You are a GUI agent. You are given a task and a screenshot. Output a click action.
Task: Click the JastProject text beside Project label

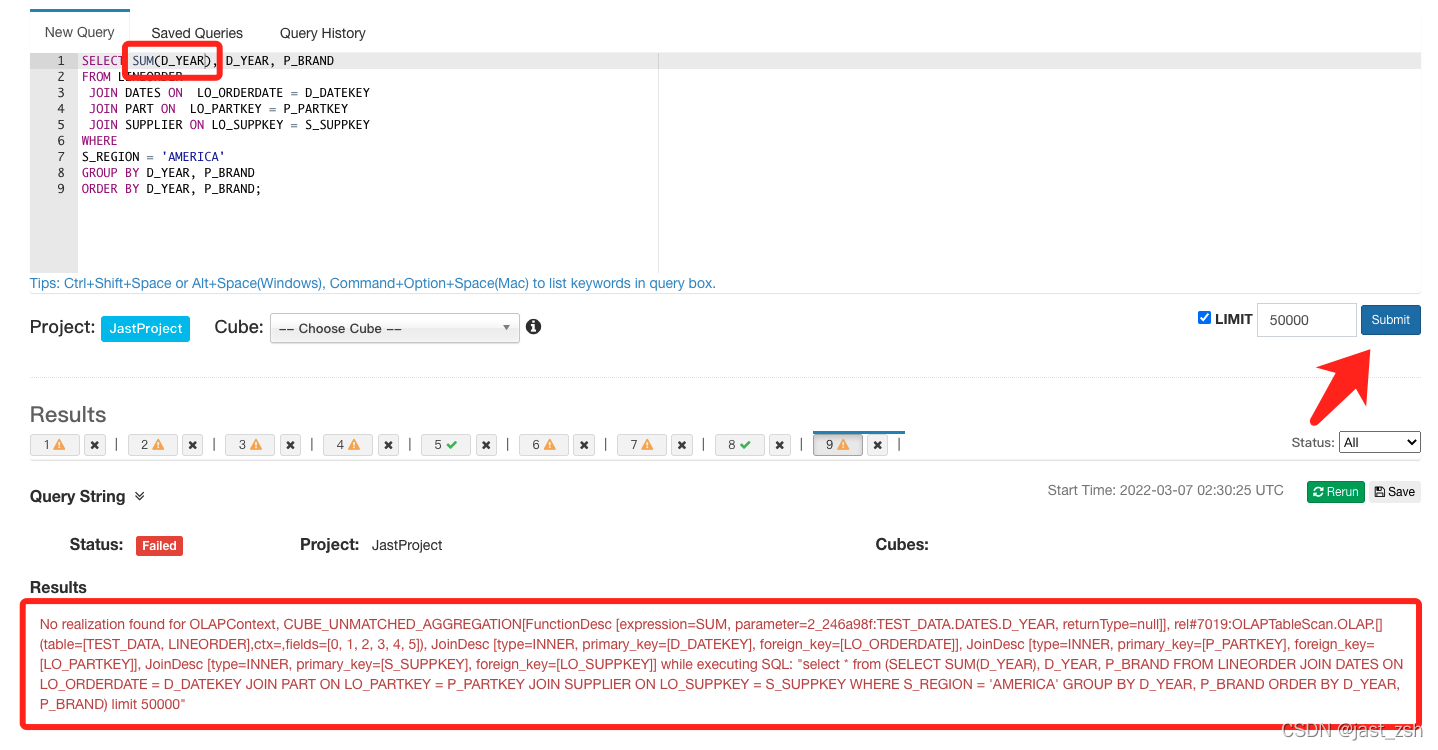point(406,545)
